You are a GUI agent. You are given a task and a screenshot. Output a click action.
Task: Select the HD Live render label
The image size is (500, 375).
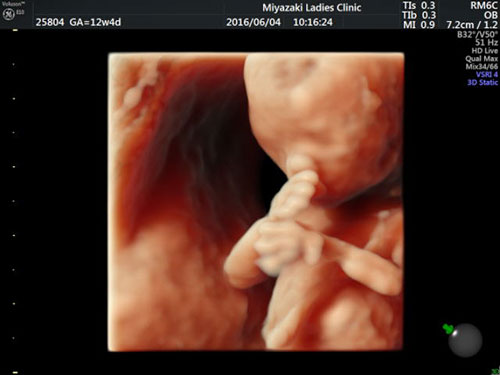pos(484,51)
